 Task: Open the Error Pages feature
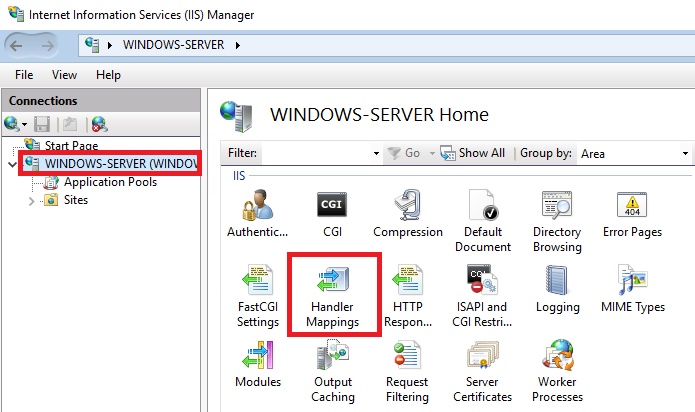(x=632, y=213)
